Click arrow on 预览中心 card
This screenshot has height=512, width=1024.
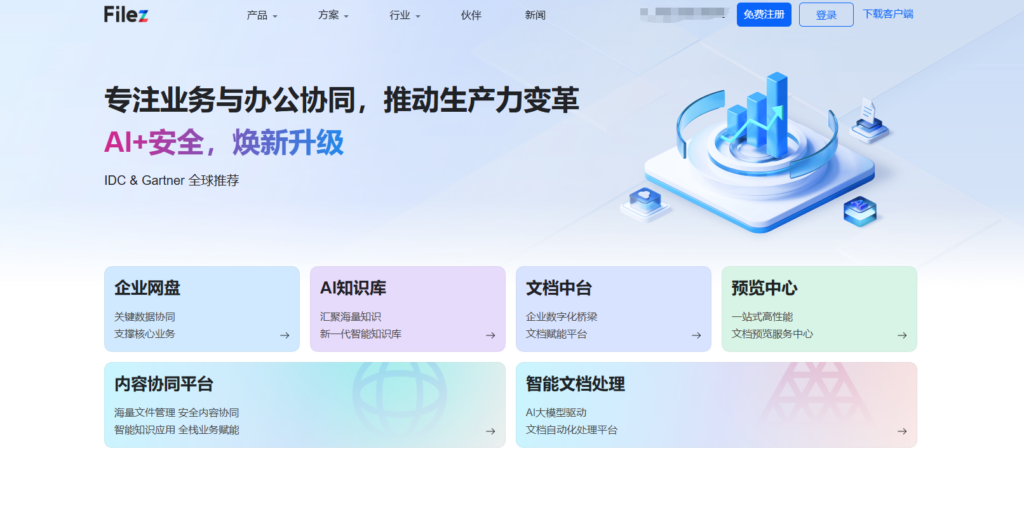(x=902, y=335)
